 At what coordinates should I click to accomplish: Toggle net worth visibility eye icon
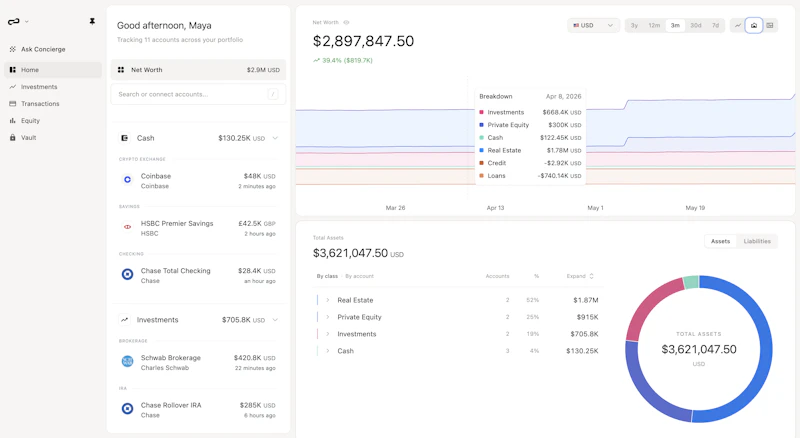click(x=346, y=22)
